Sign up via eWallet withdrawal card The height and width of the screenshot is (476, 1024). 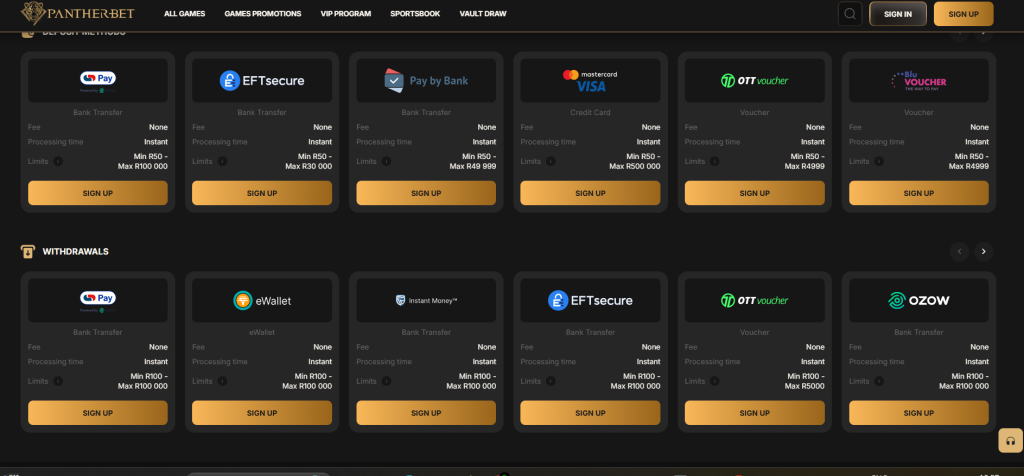point(262,413)
